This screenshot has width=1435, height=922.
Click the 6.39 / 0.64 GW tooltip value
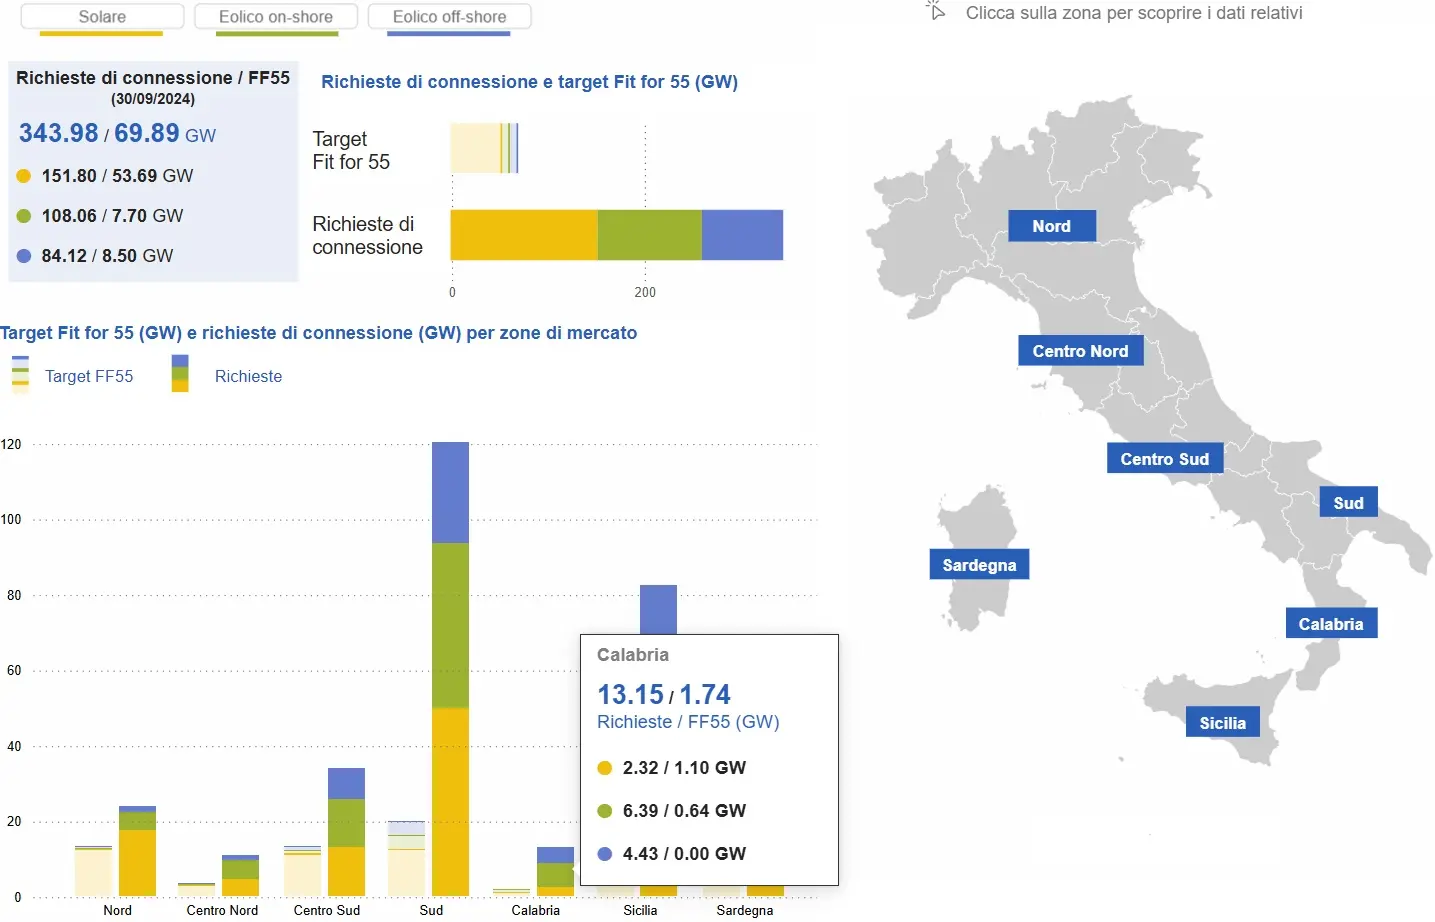pos(684,811)
